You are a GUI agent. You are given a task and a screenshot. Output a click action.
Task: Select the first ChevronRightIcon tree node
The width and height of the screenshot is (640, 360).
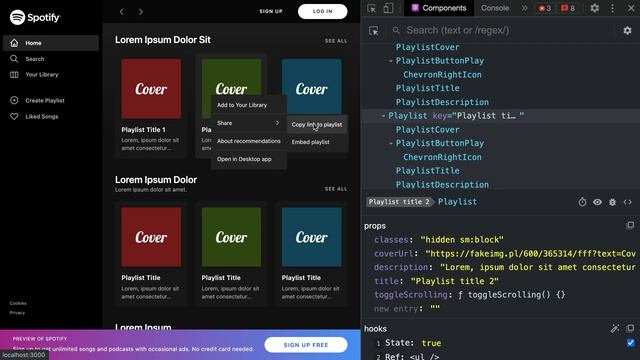pos(442,75)
